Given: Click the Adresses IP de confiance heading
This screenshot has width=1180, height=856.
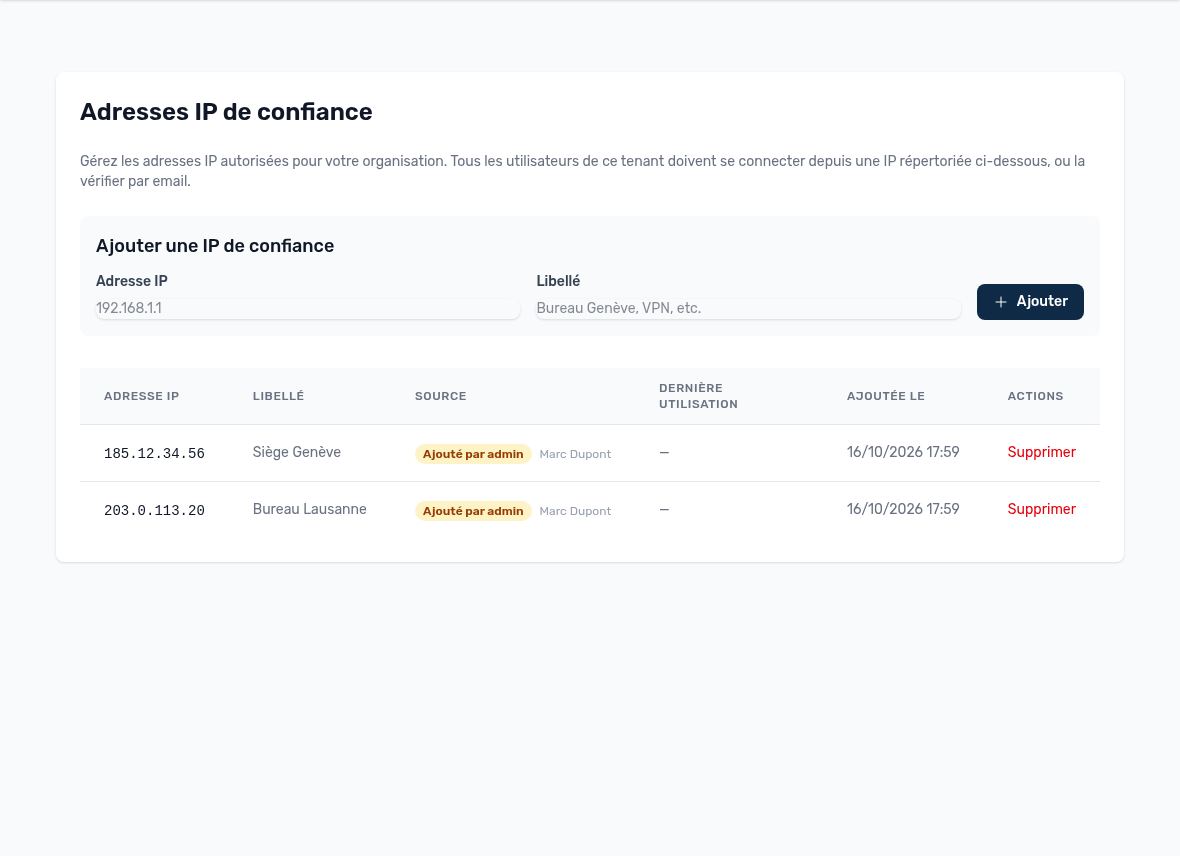Looking at the screenshot, I should point(226,111).
